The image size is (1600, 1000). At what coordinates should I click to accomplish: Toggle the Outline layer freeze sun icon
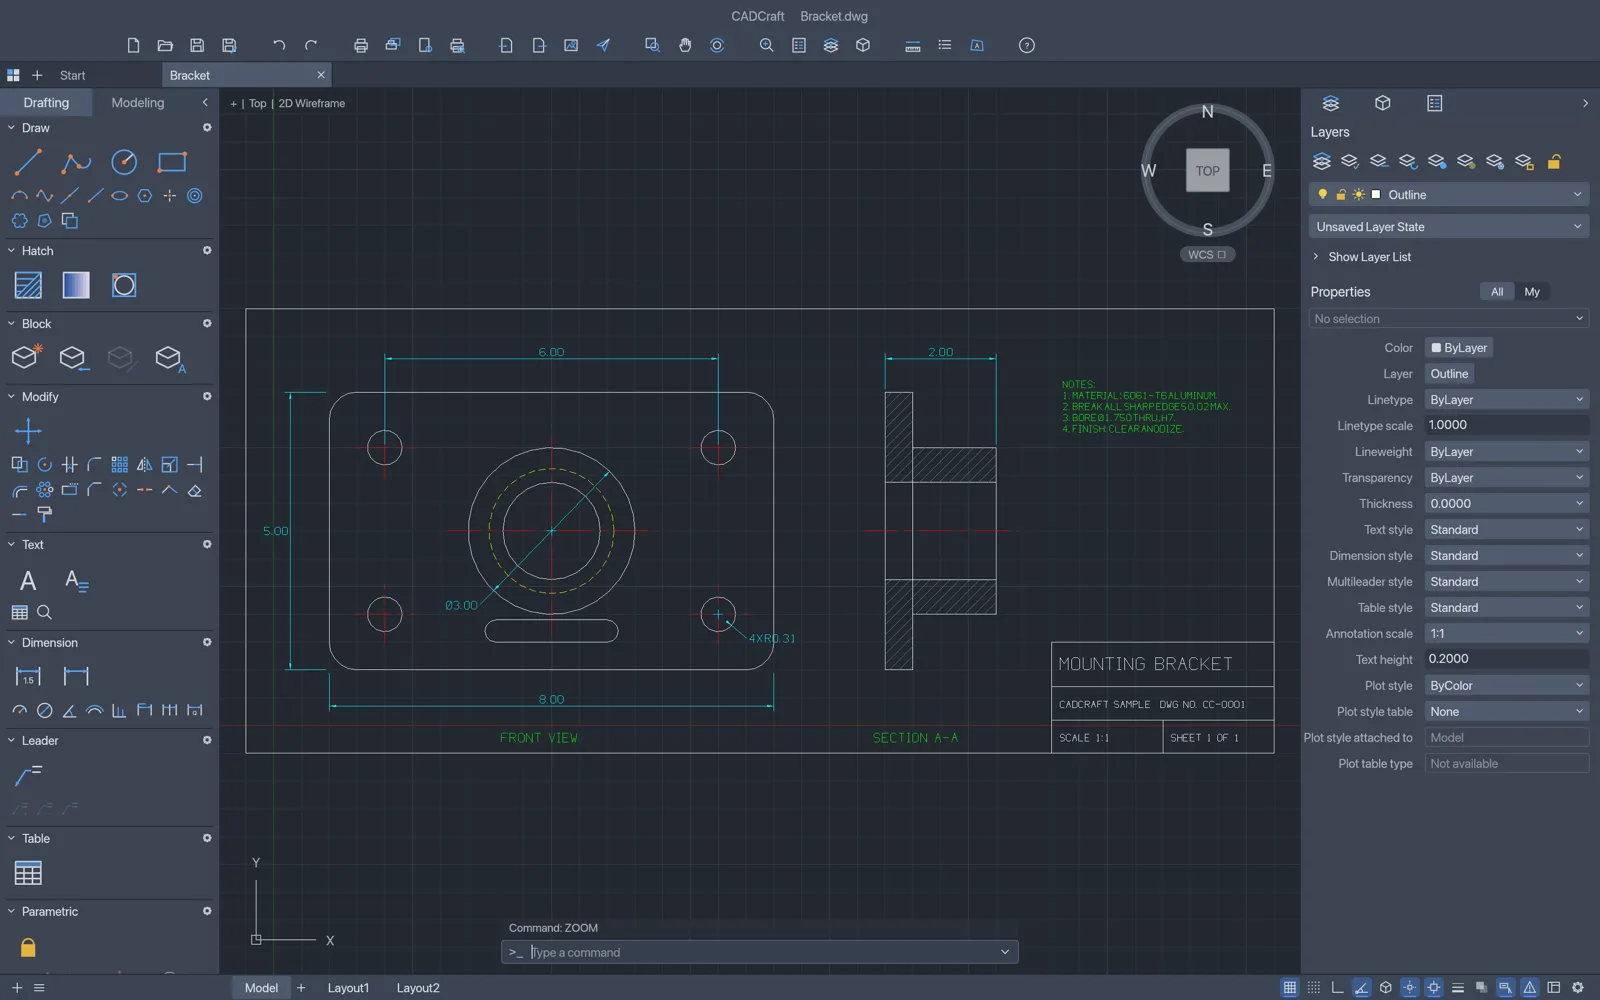(1359, 195)
